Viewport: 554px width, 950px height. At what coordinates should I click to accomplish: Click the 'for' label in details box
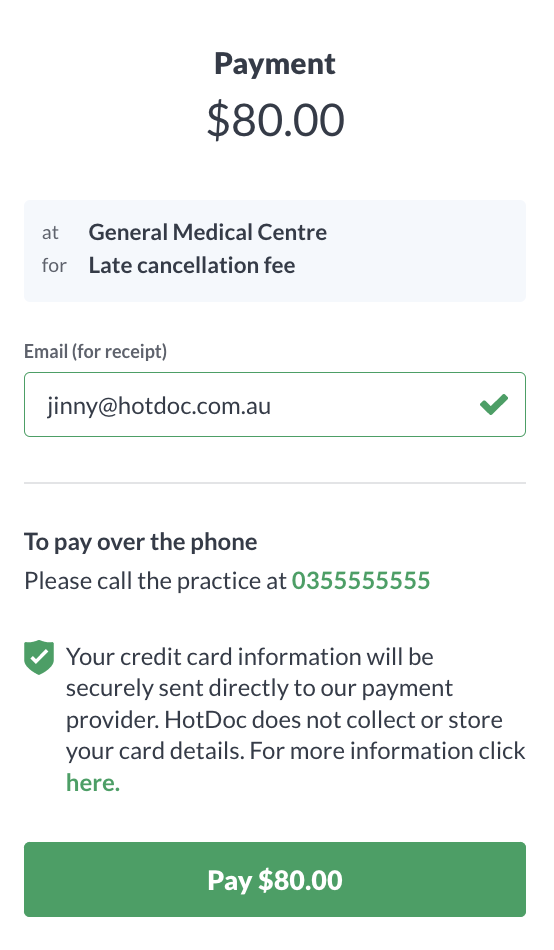(54, 265)
